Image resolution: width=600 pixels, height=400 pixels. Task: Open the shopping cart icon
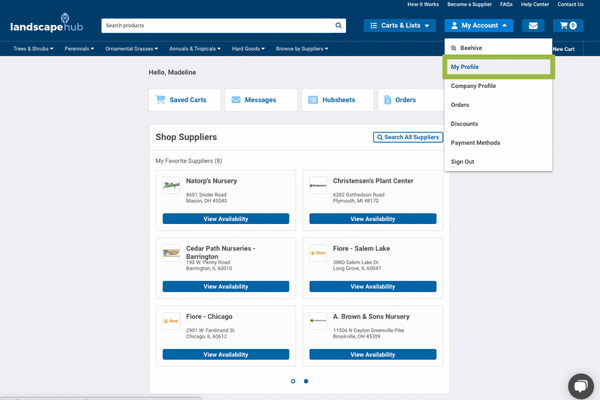568,26
